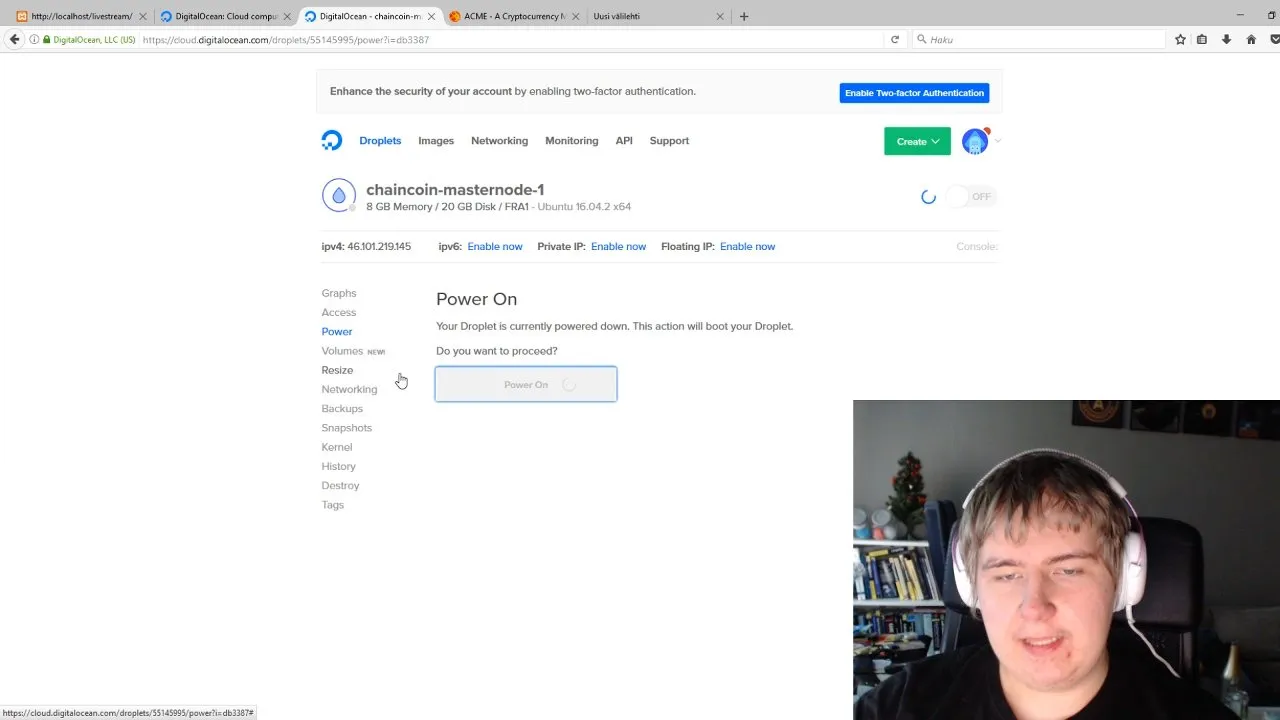Select History in the droplet sidebar
Viewport: 1280px width, 720px height.
point(339,466)
